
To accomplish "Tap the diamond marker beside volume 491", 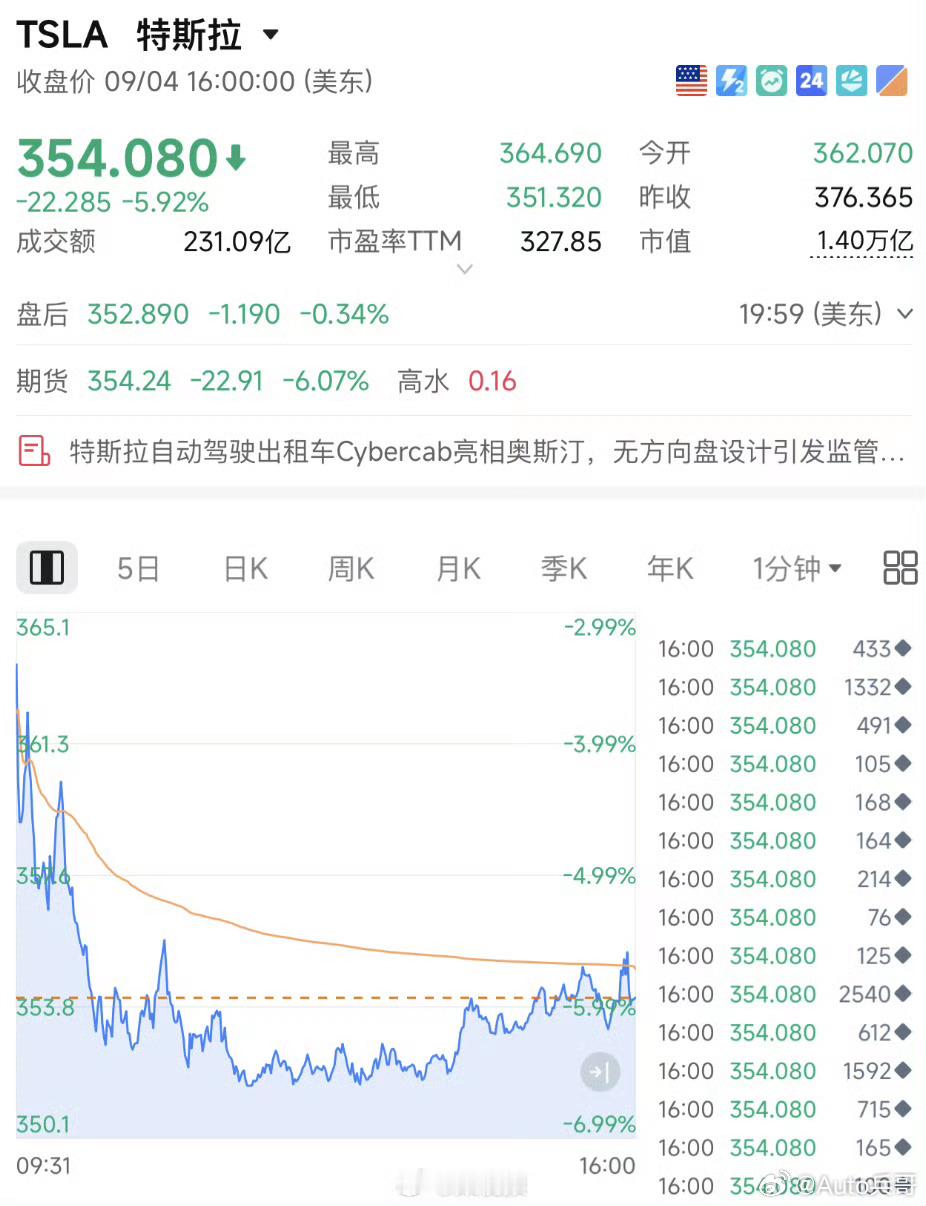I will click(x=903, y=726).
